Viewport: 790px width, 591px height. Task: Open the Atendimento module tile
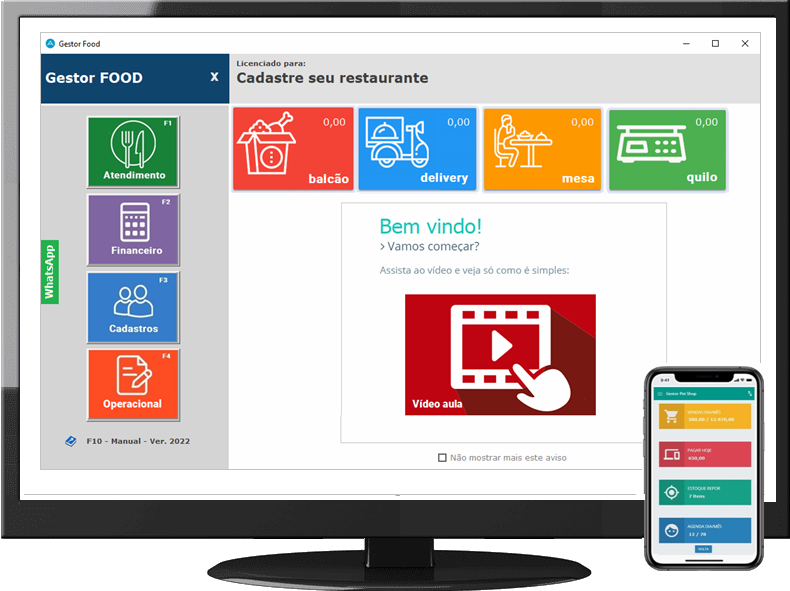click(133, 151)
